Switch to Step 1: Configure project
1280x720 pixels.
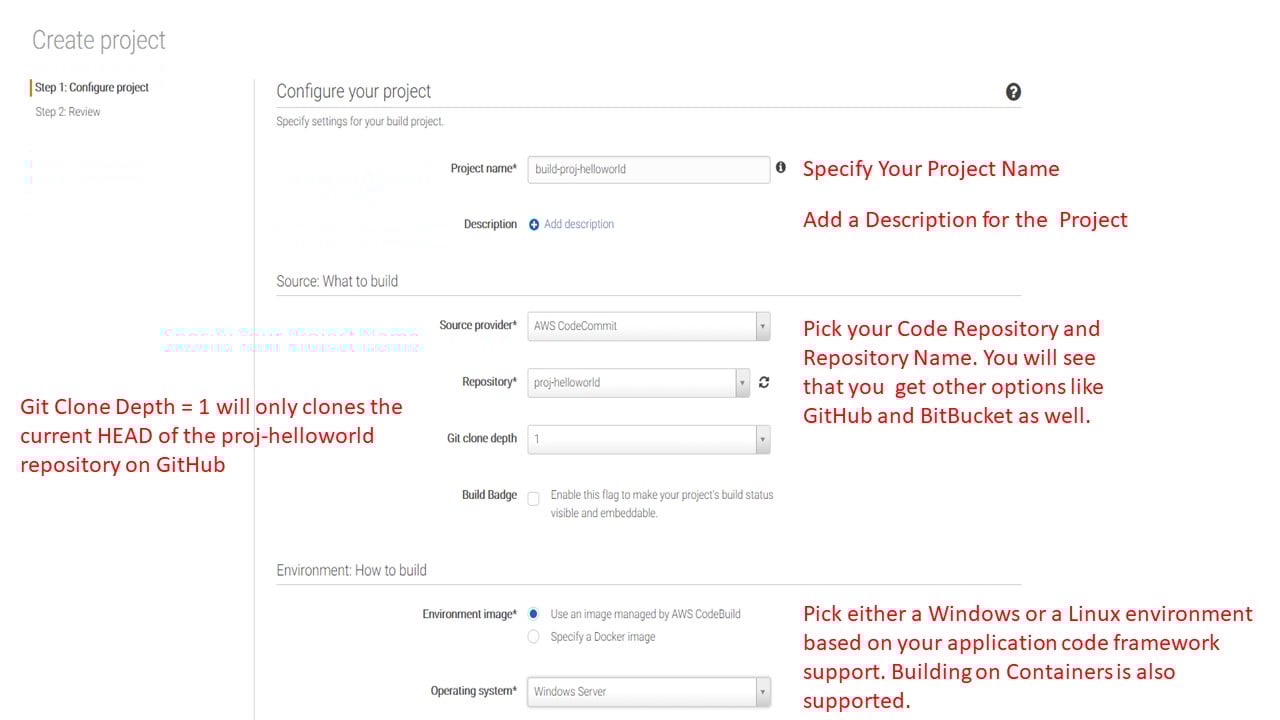point(91,87)
